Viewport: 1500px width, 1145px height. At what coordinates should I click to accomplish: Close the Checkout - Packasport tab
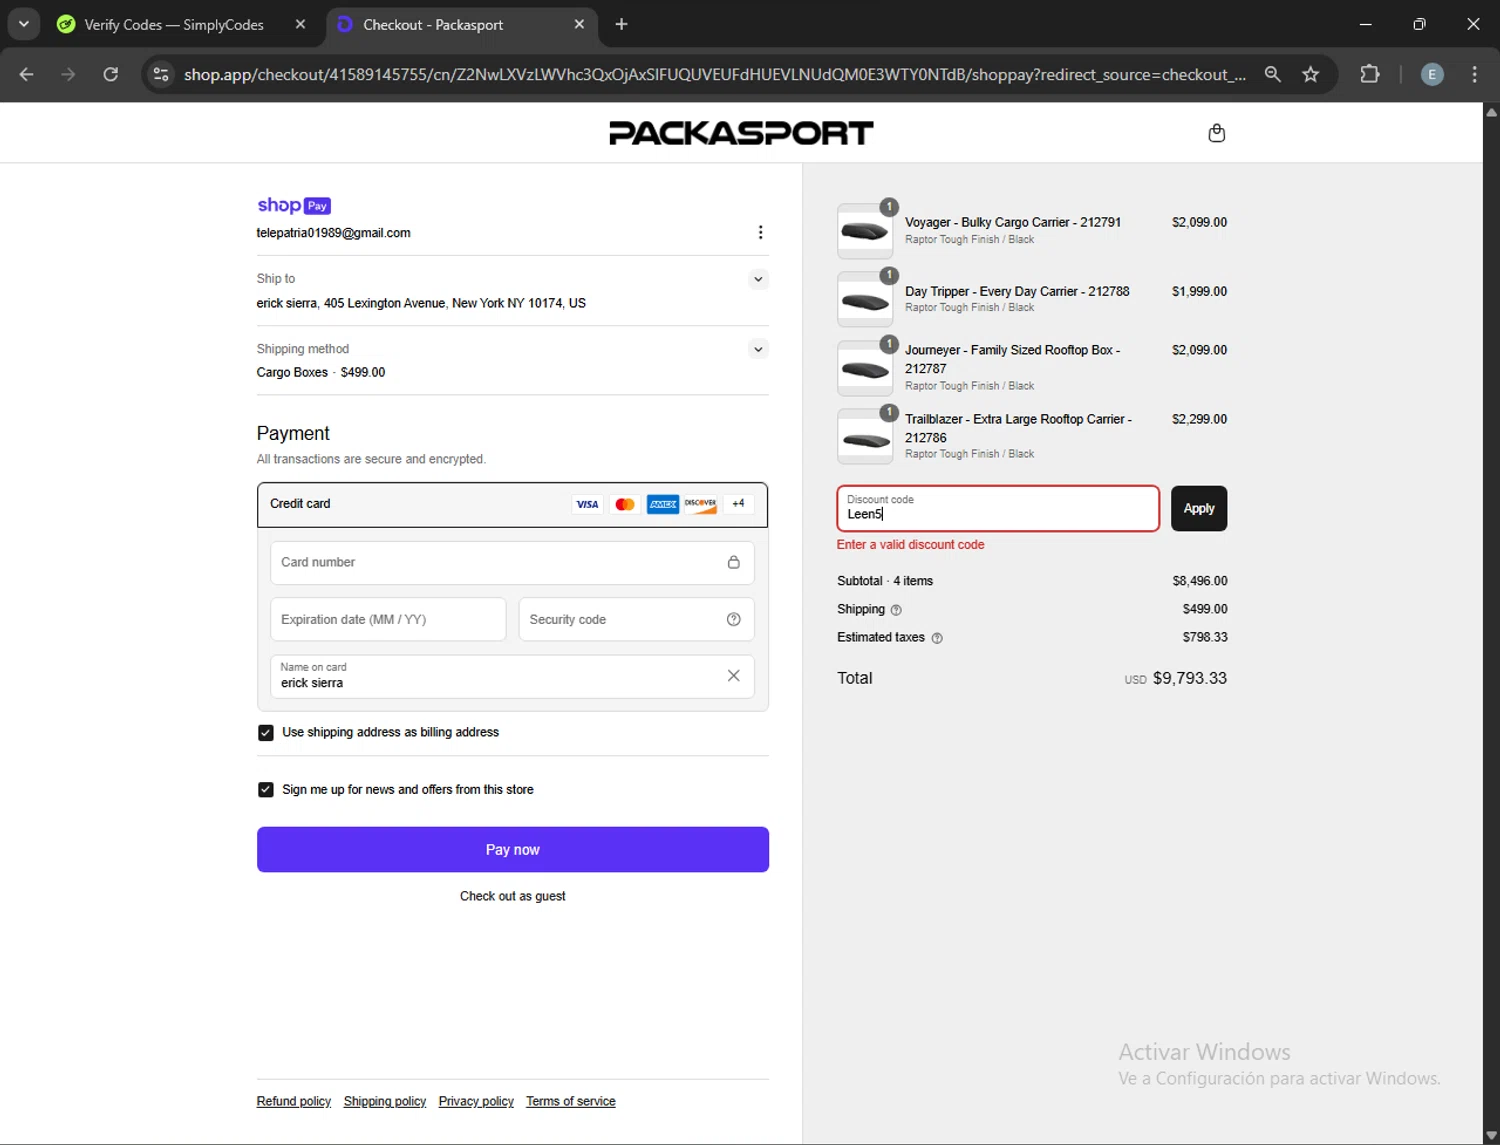click(579, 24)
